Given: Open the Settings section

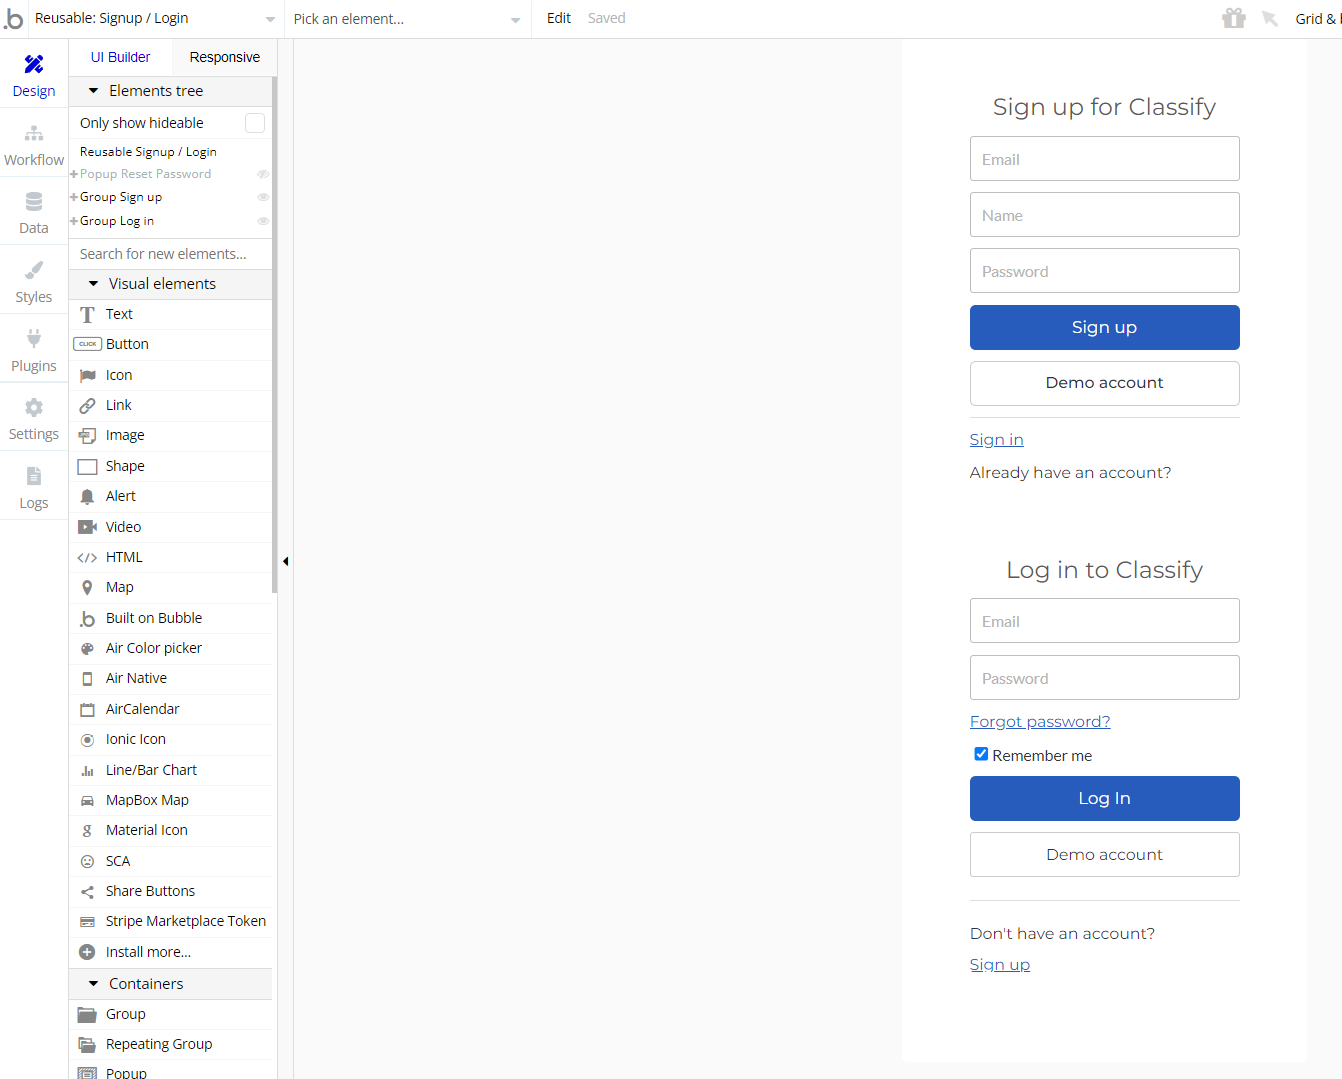Looking at the screenshot, I should [34, 419].
